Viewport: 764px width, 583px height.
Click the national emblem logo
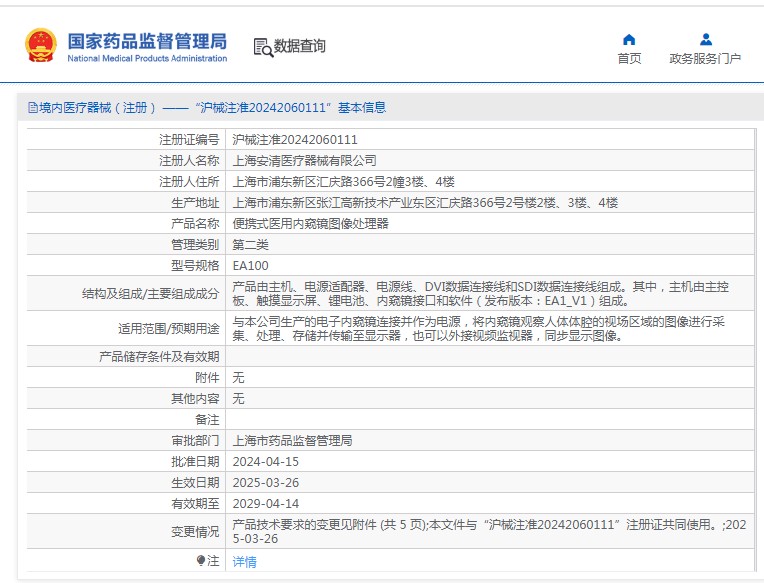[41, 45]
